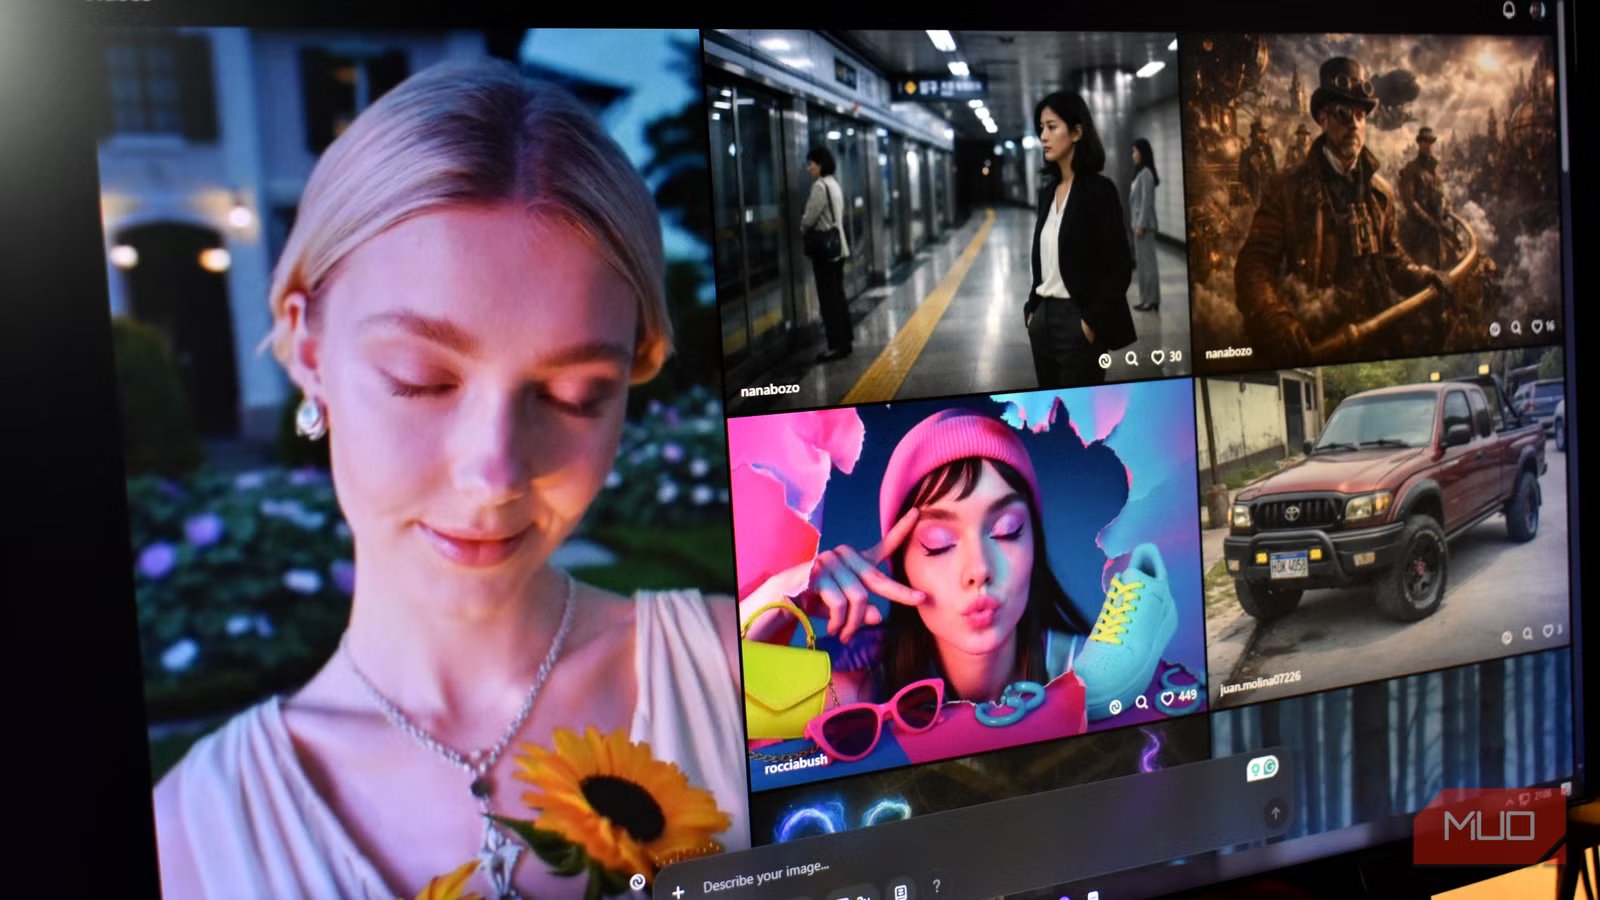The width and height of the screenshot is (1600, 900).
Task: Click search icon on subway station image
Action: [x=1131, y=359]
